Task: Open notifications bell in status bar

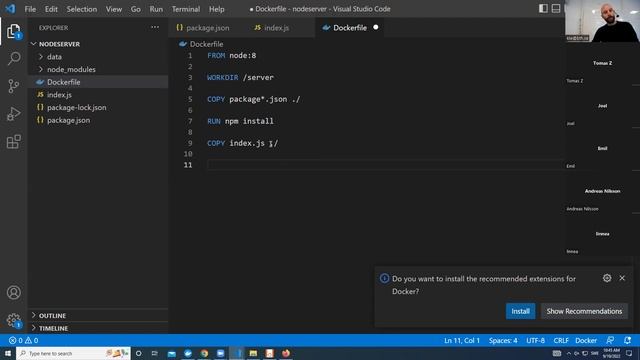Action: (x=627, y=340)
